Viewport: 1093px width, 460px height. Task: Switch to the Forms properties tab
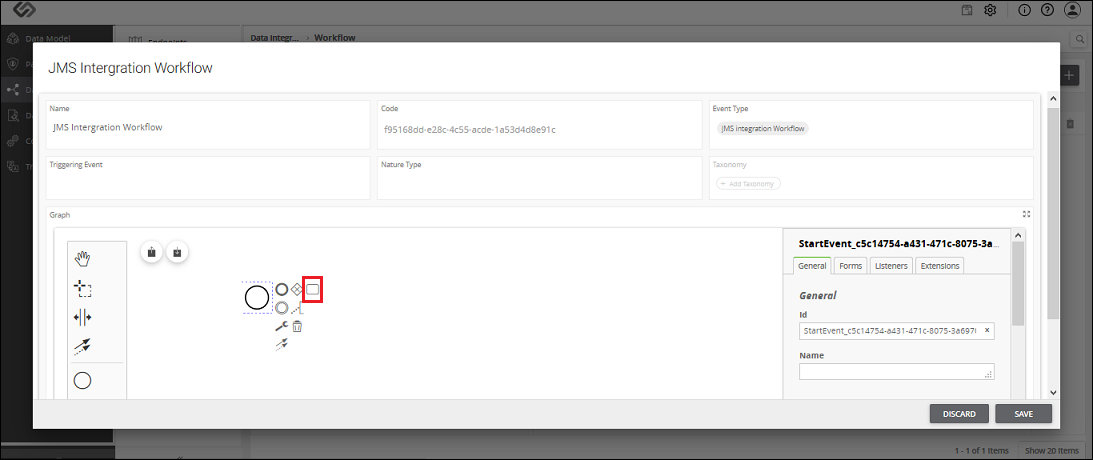(x=850, y=266)
